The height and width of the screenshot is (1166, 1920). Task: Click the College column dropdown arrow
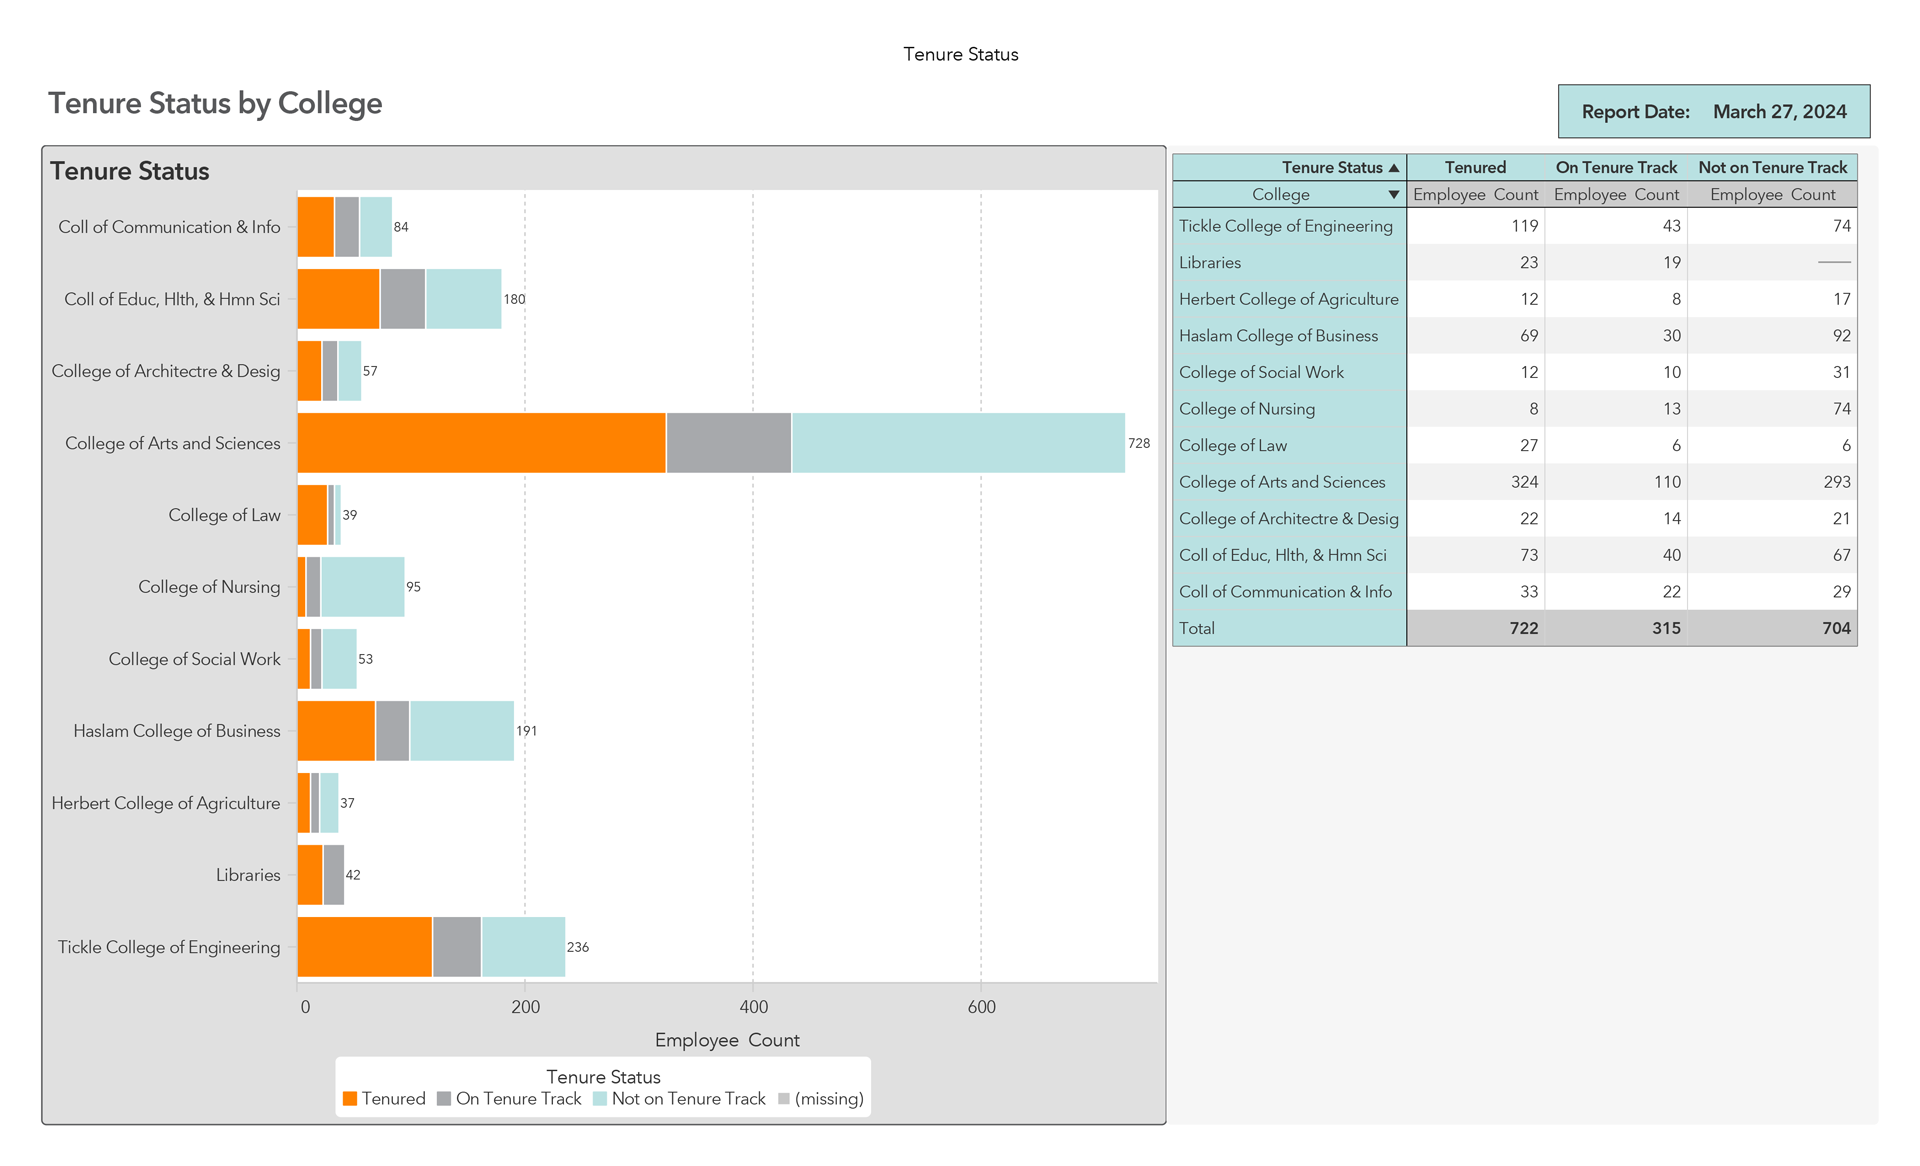(x=1393, y=195)
